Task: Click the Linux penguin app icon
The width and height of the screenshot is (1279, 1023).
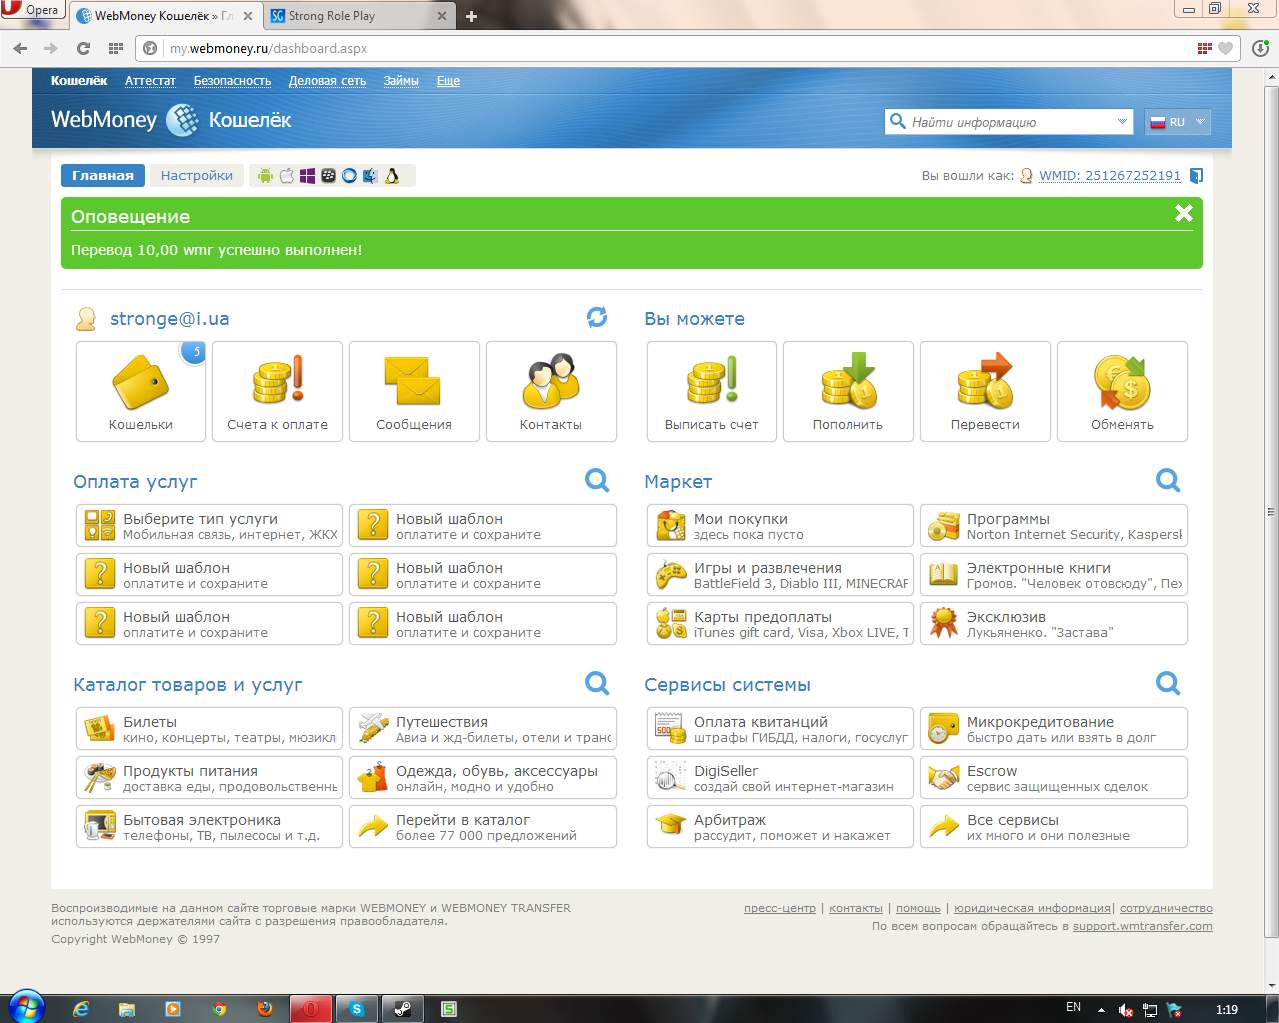Action: (392, 176)
